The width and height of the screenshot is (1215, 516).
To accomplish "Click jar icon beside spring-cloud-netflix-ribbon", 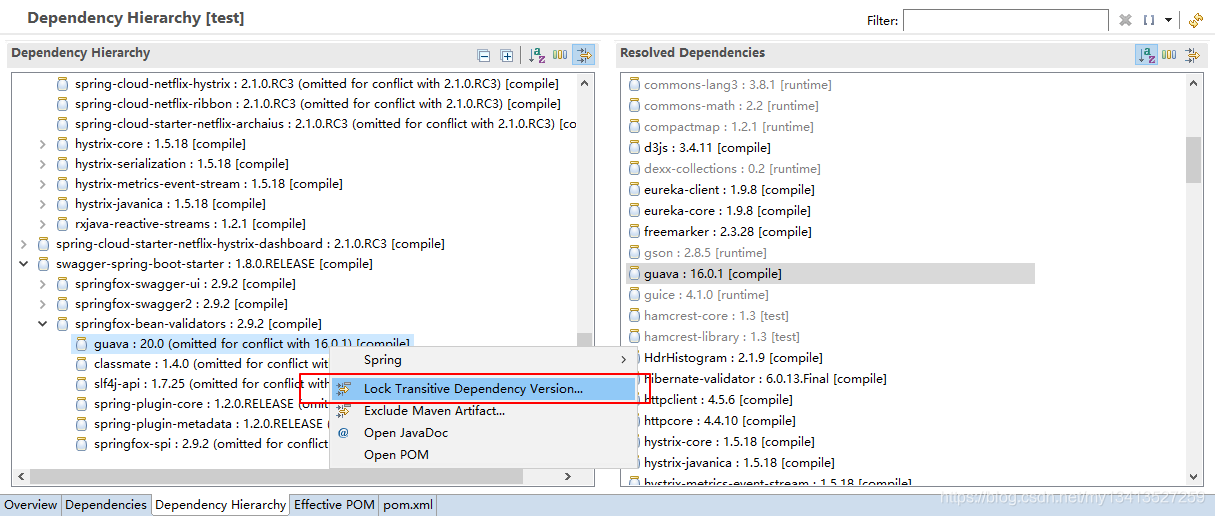I will (x=63, y=104).
